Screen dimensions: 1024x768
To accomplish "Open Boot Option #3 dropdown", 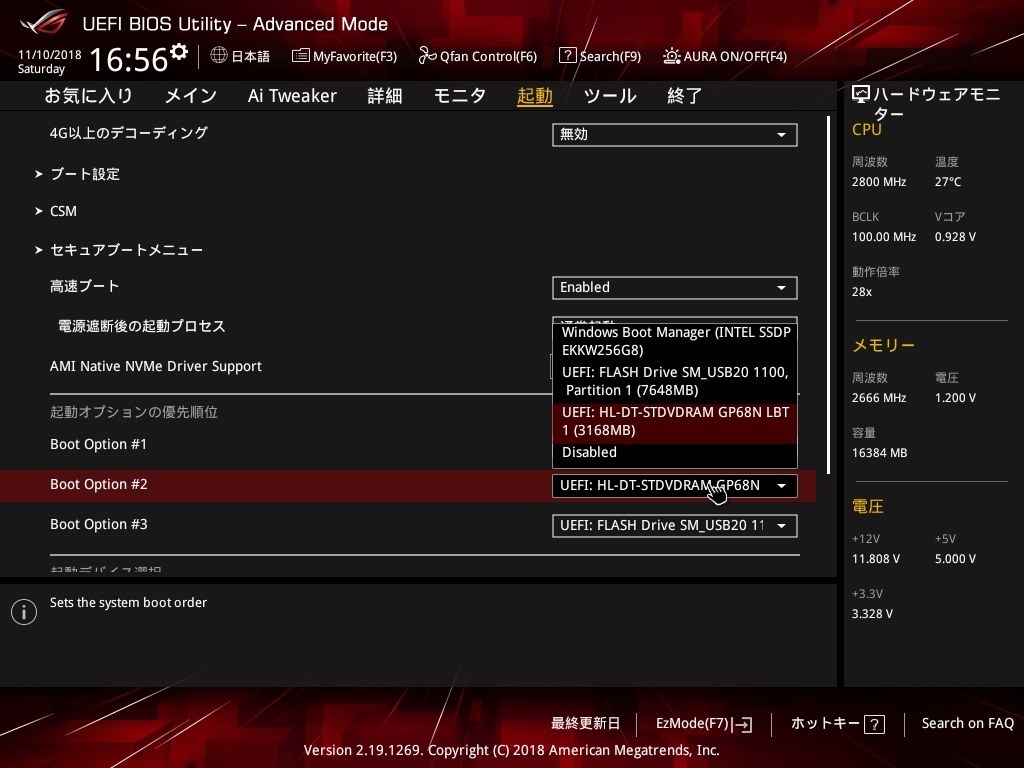I will [674, 526].
